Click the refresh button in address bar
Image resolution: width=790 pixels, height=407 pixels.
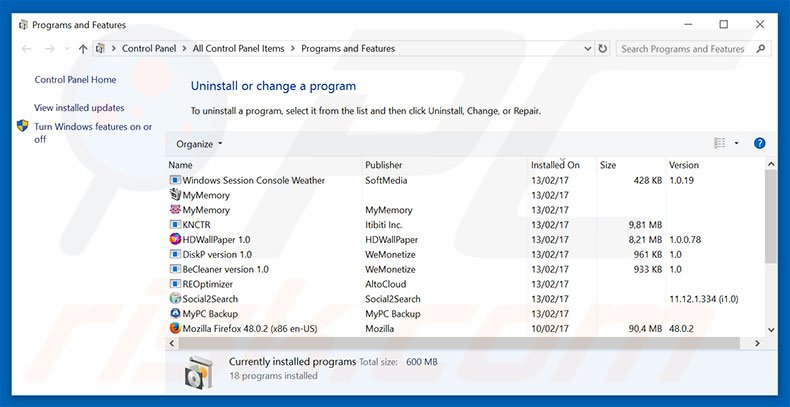(x=603, y=49)
